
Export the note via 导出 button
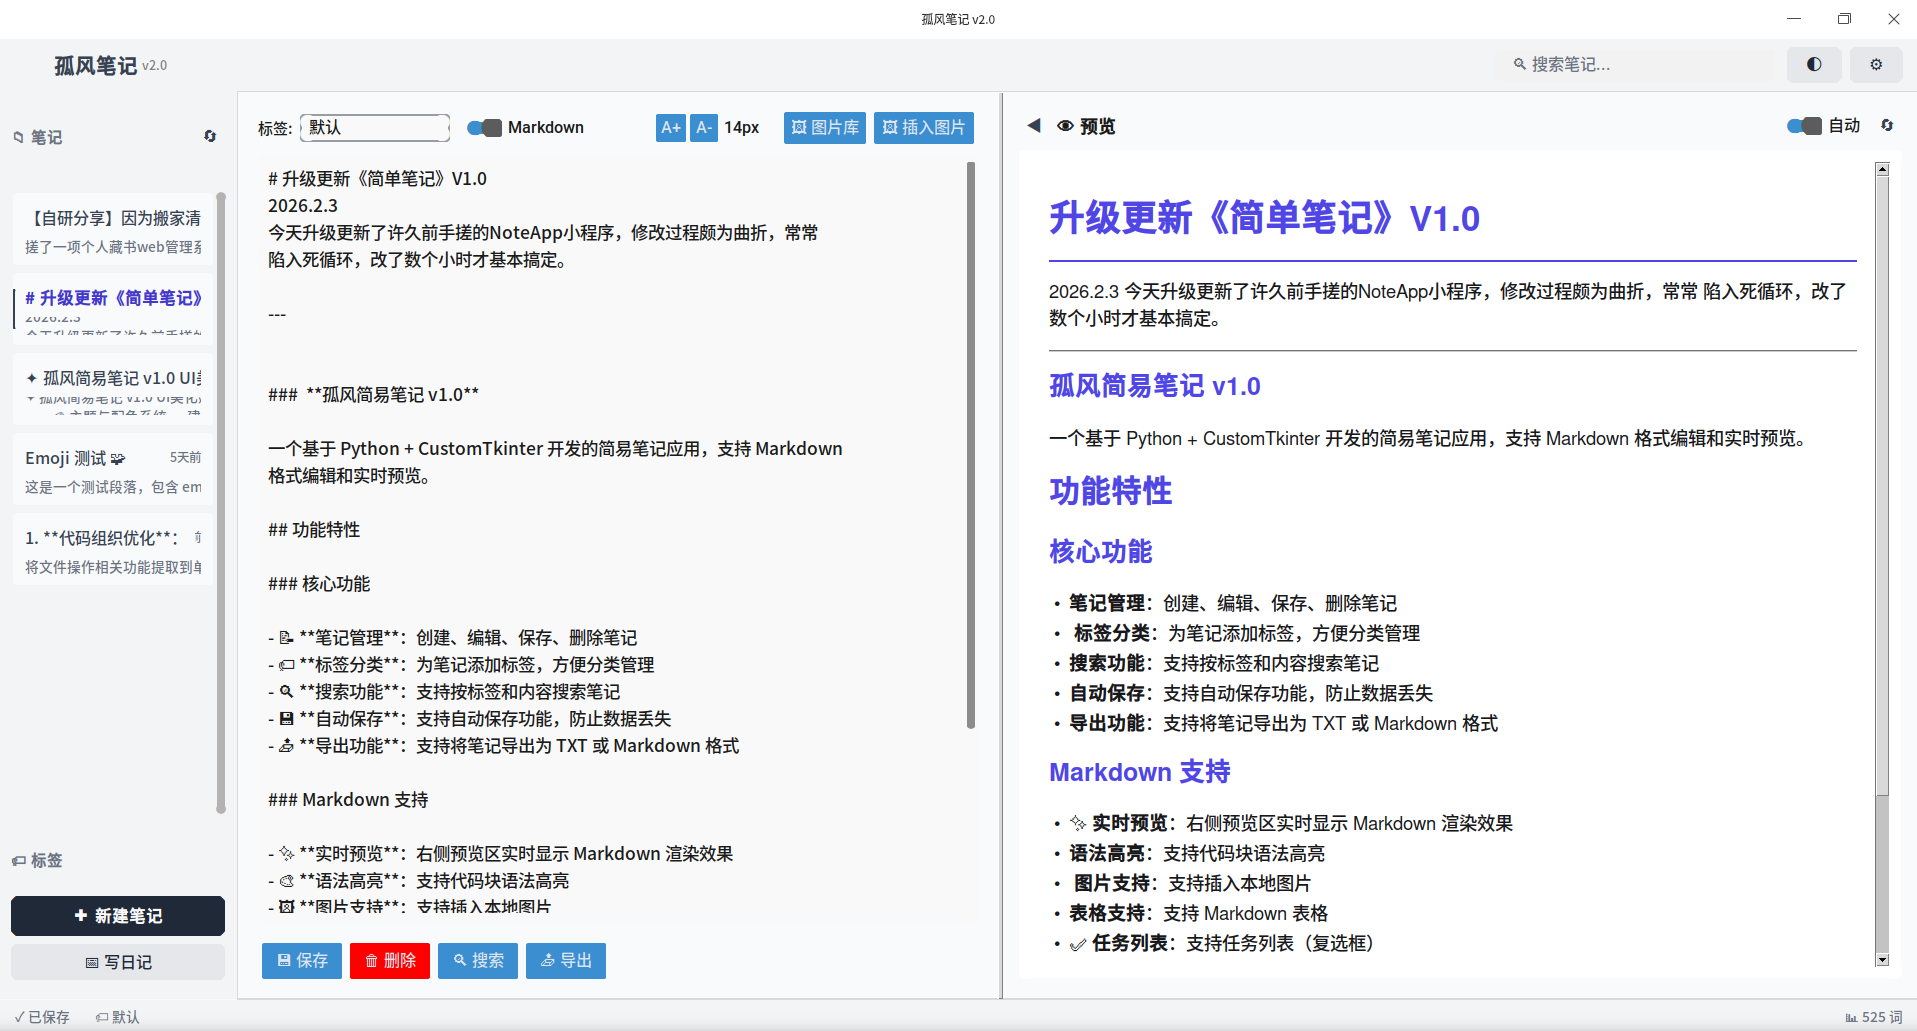565,960
